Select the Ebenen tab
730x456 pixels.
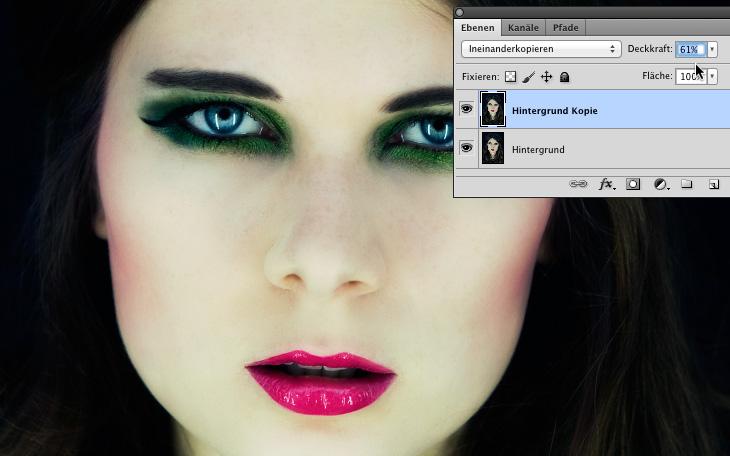pyautogui.click(x=478, y=28)
